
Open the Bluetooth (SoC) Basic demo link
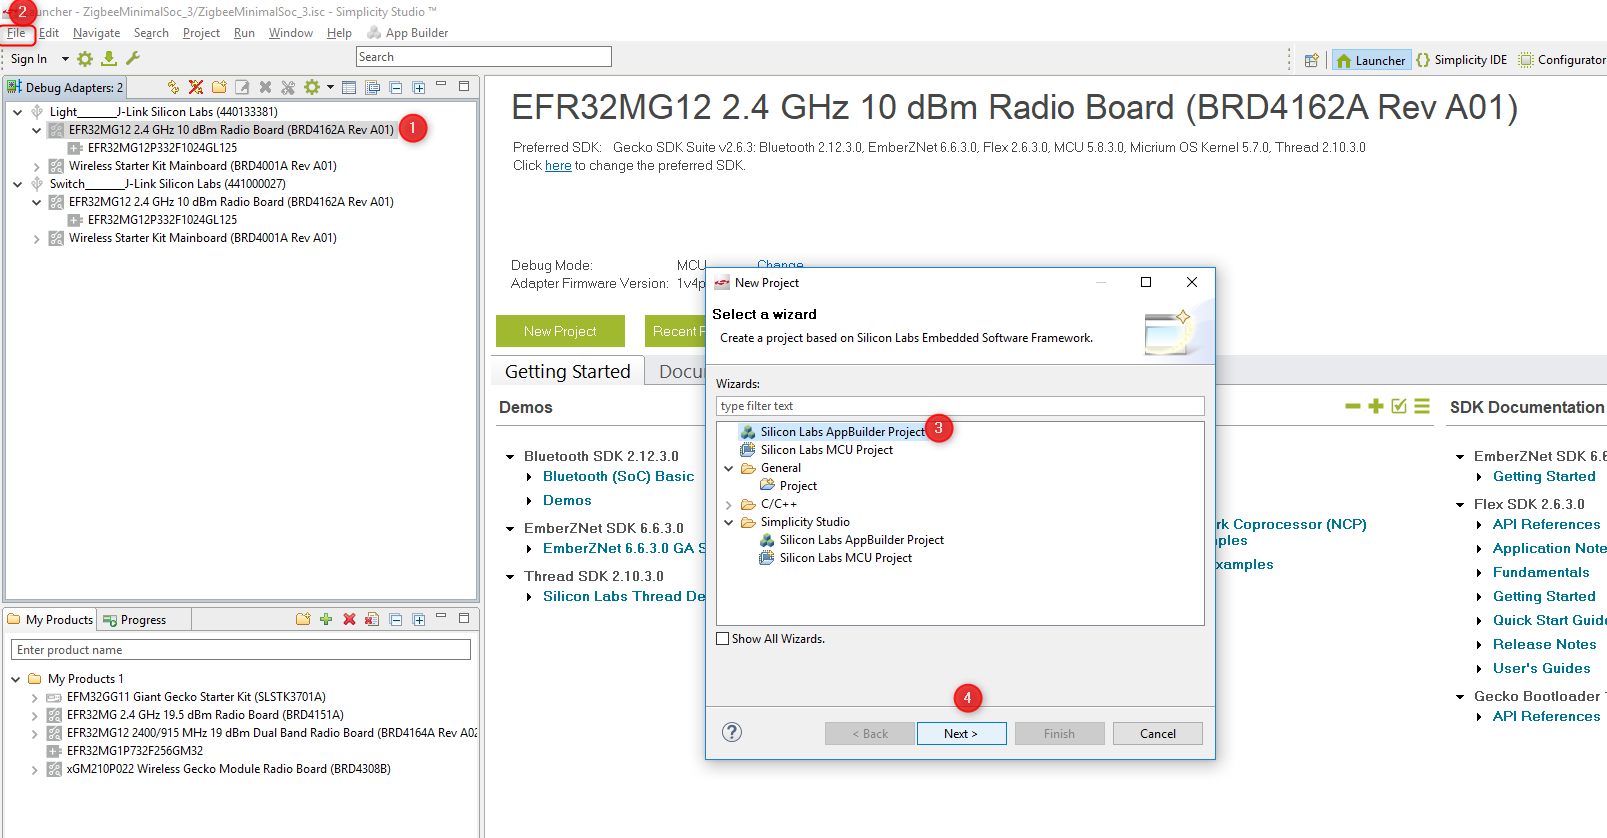(x=618, y=477)
